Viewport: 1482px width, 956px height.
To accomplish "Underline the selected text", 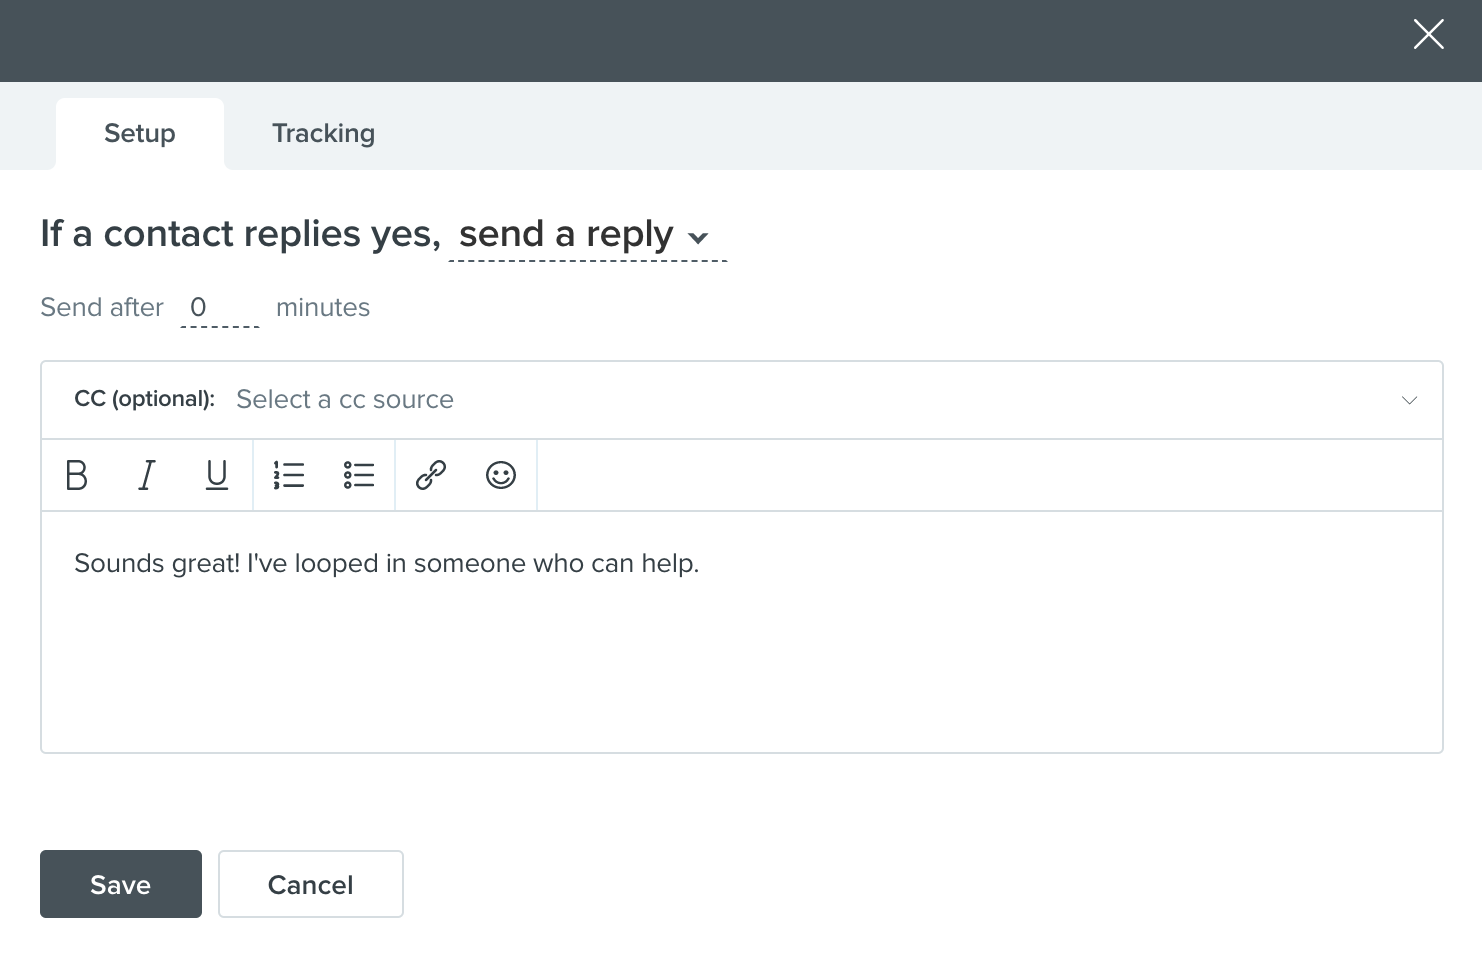I will coord(217,475).
